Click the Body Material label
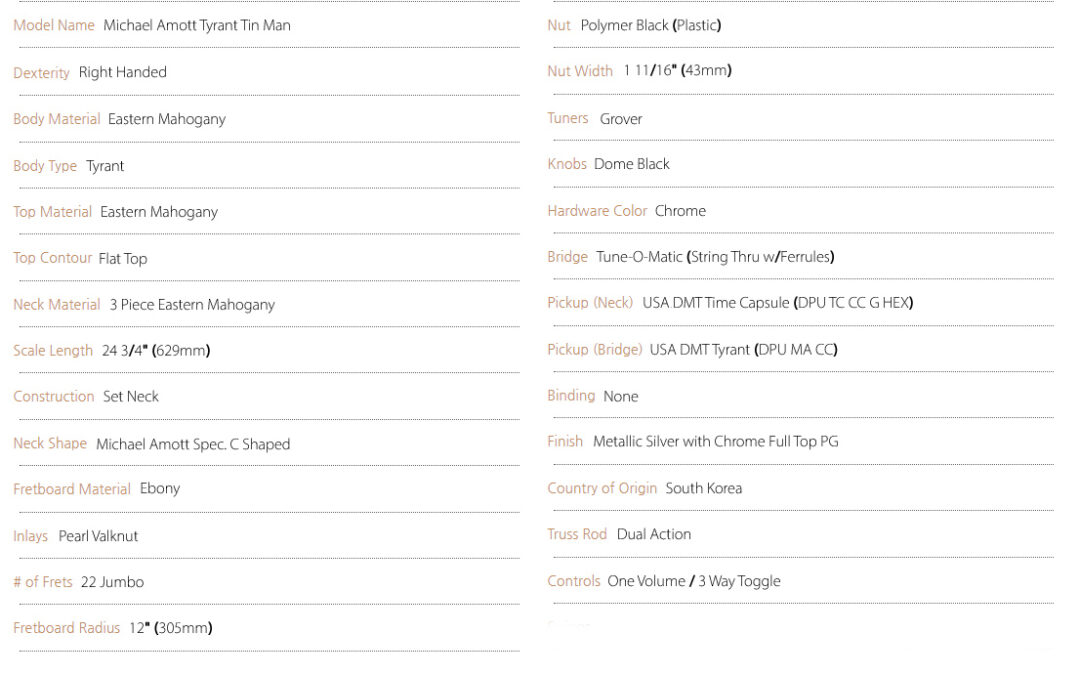This screenshot has height=675, width=1080. tap(56, 119)
